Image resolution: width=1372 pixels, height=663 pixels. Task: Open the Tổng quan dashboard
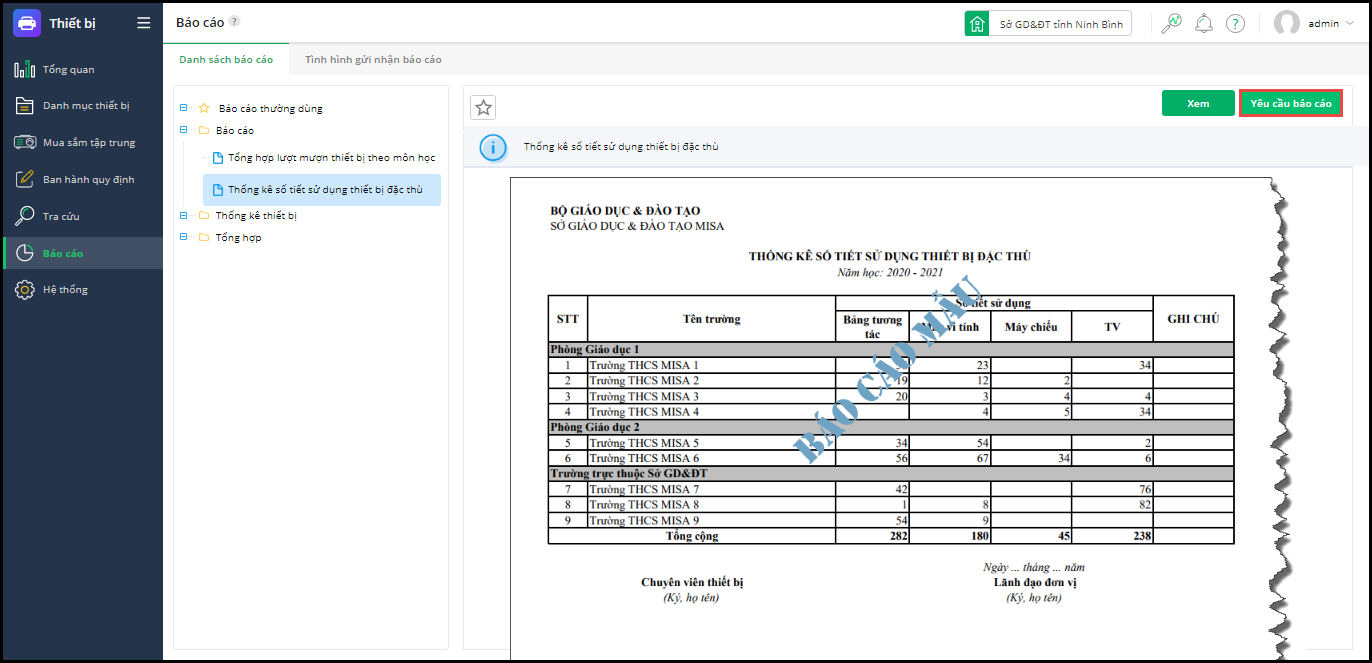68,70
